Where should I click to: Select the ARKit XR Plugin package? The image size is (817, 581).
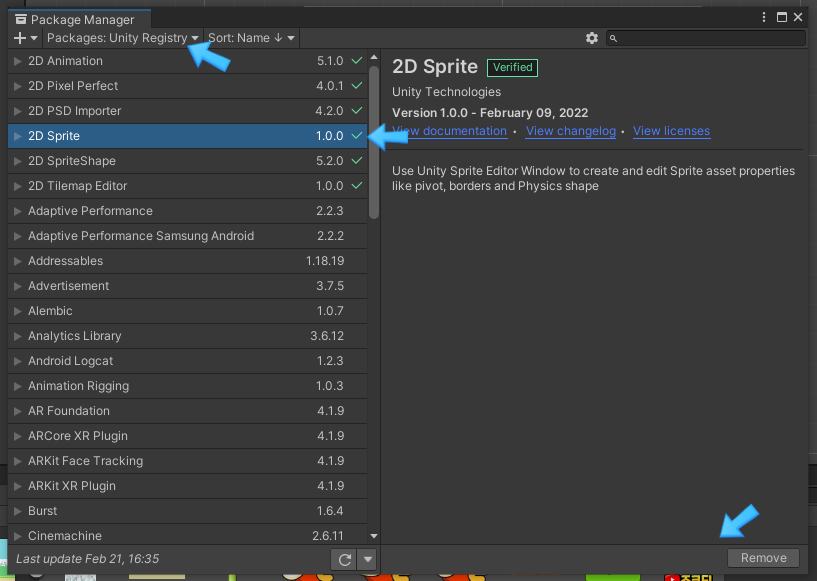click(188, 486)
